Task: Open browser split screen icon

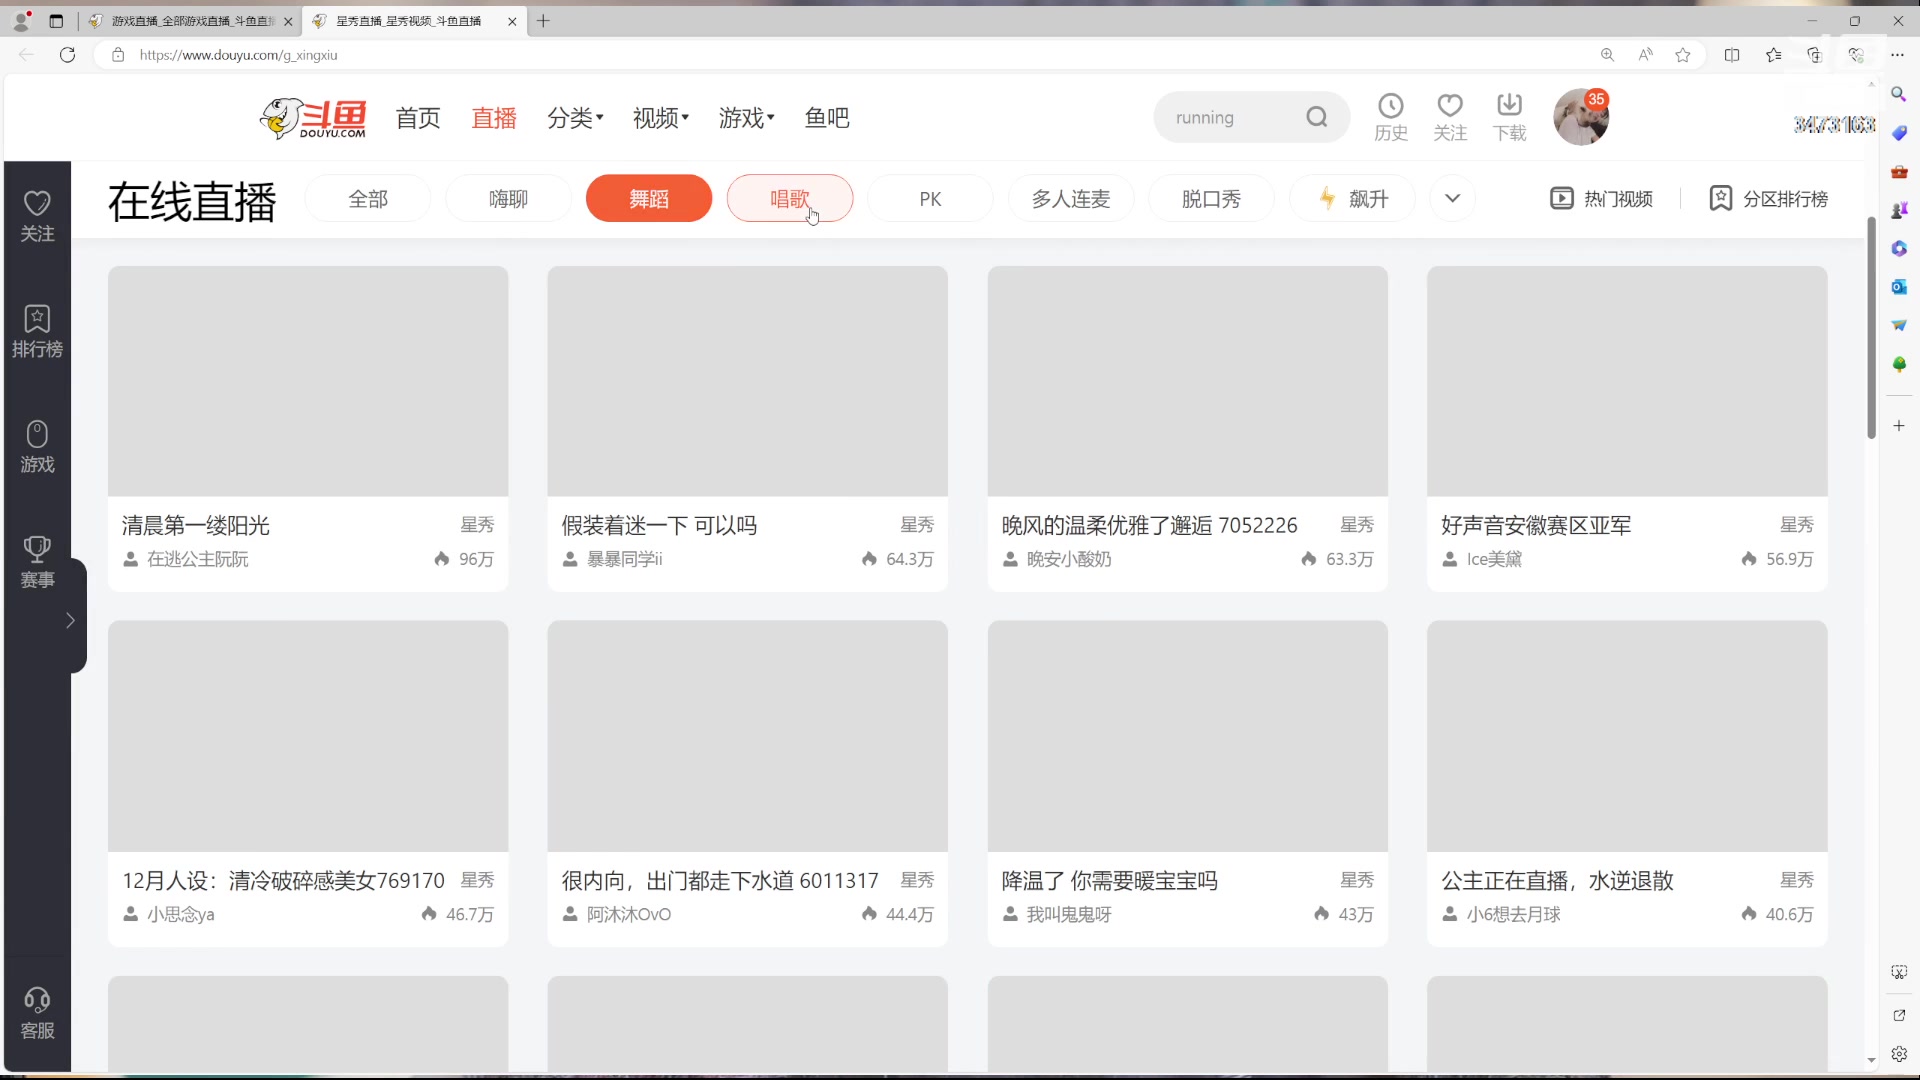Action: click(x=1732, y=55)
